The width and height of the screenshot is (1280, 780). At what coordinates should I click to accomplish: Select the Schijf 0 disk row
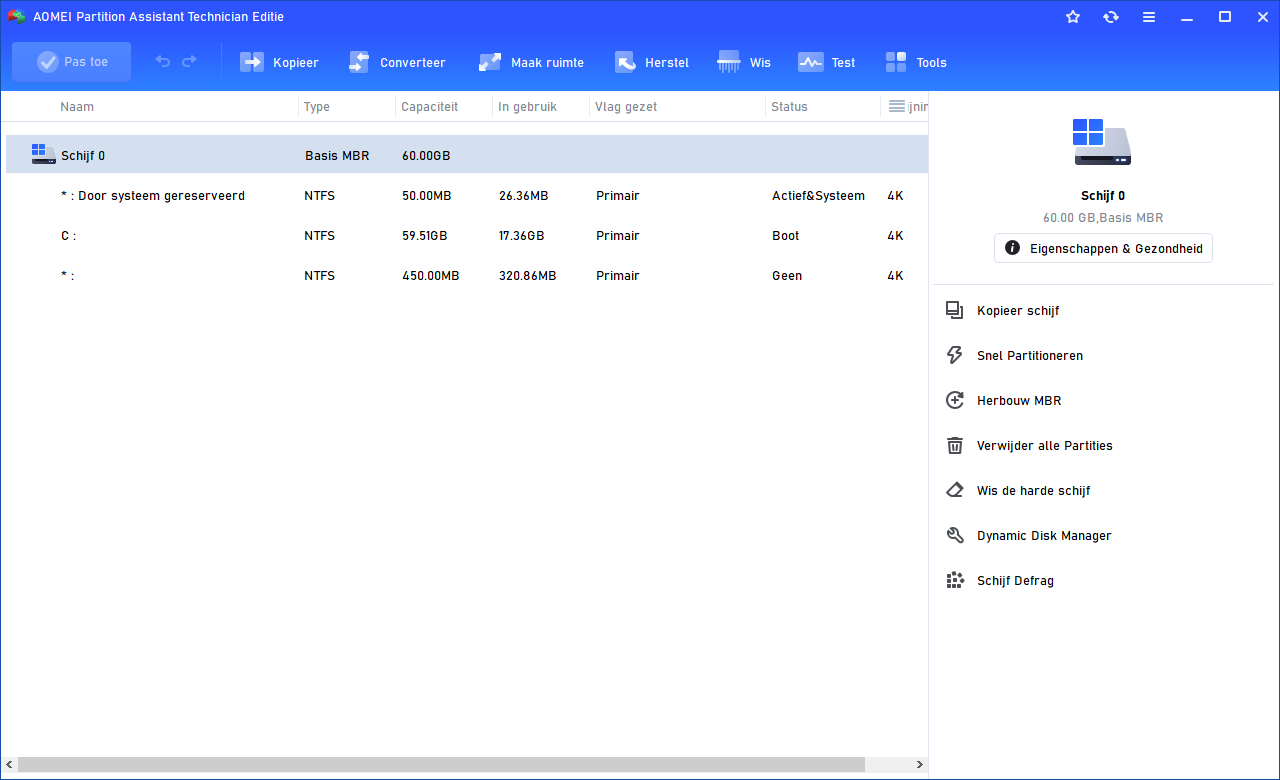[467, 155]
